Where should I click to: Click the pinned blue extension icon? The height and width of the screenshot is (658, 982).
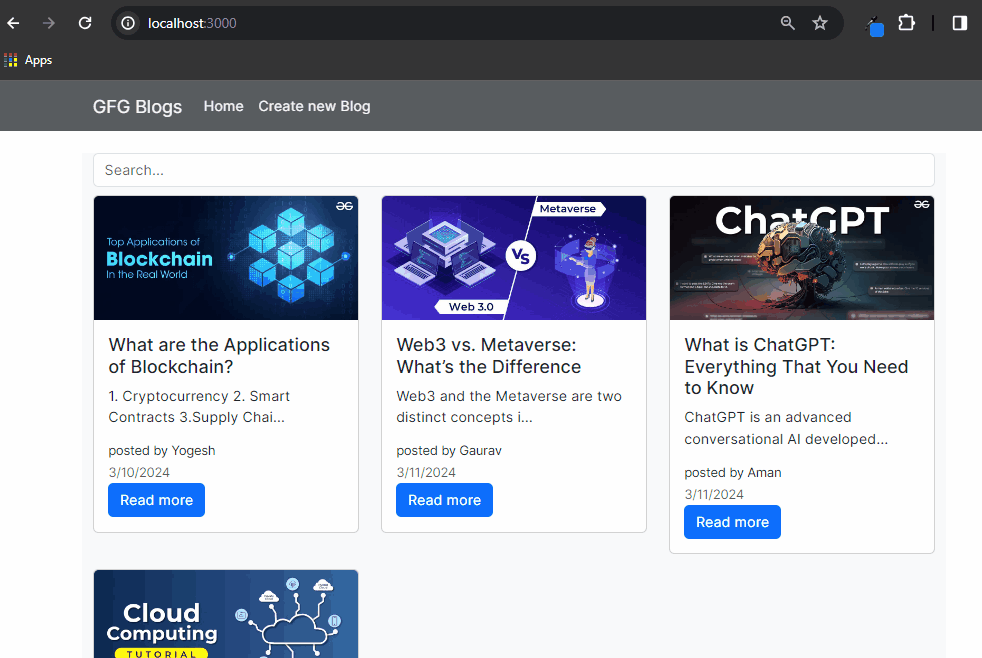(875, 26)
